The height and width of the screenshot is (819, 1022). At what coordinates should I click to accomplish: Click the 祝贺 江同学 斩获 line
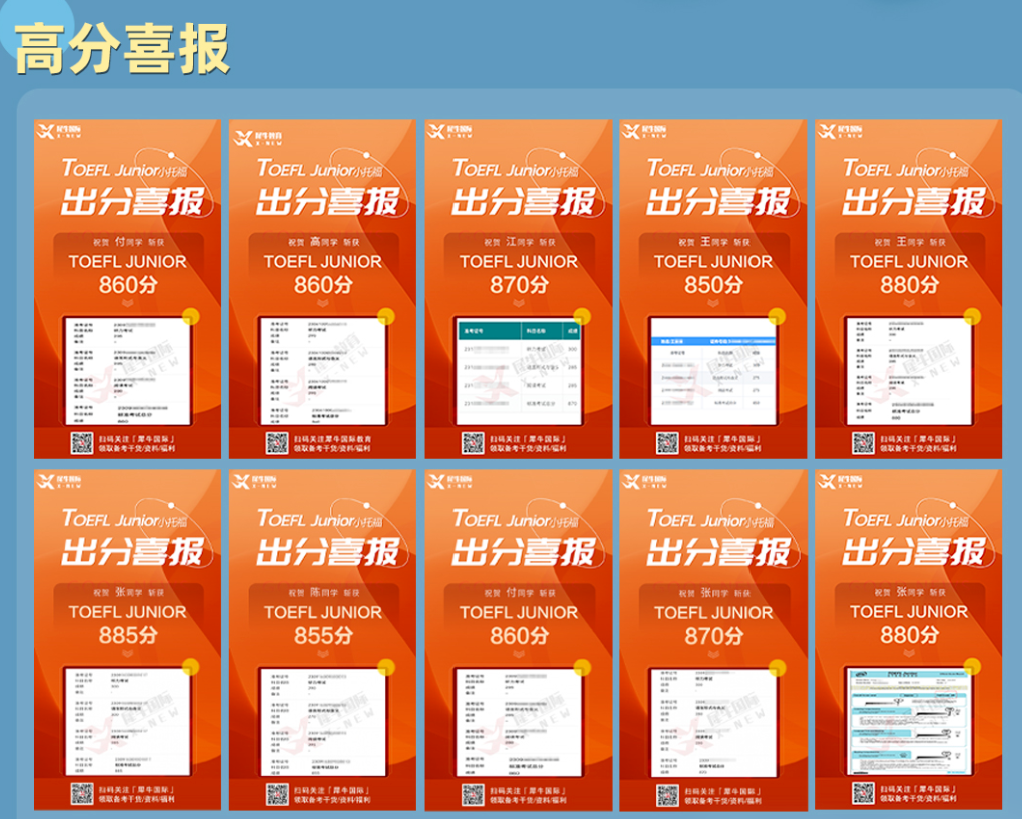[x=519, y=242]
